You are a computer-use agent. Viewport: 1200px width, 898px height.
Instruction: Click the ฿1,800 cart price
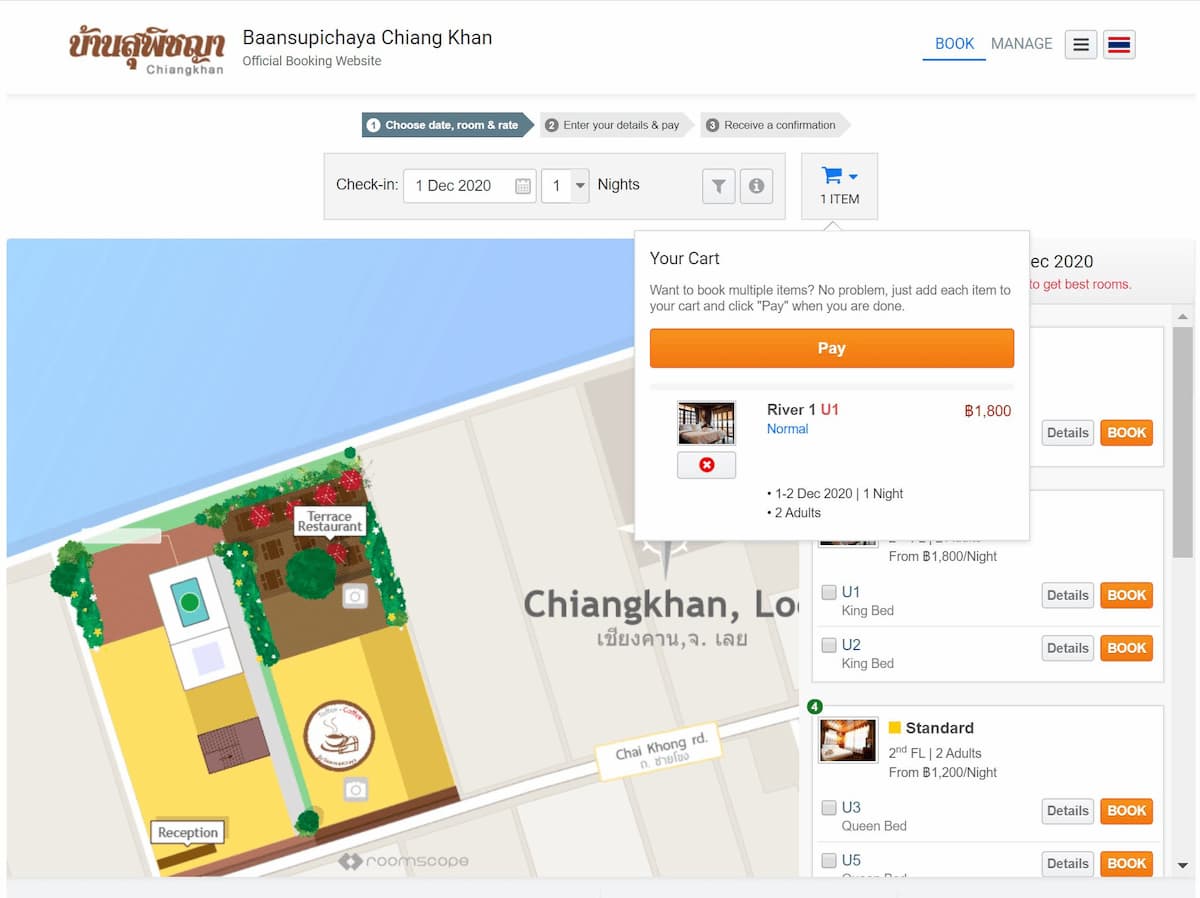click(988, 411)
